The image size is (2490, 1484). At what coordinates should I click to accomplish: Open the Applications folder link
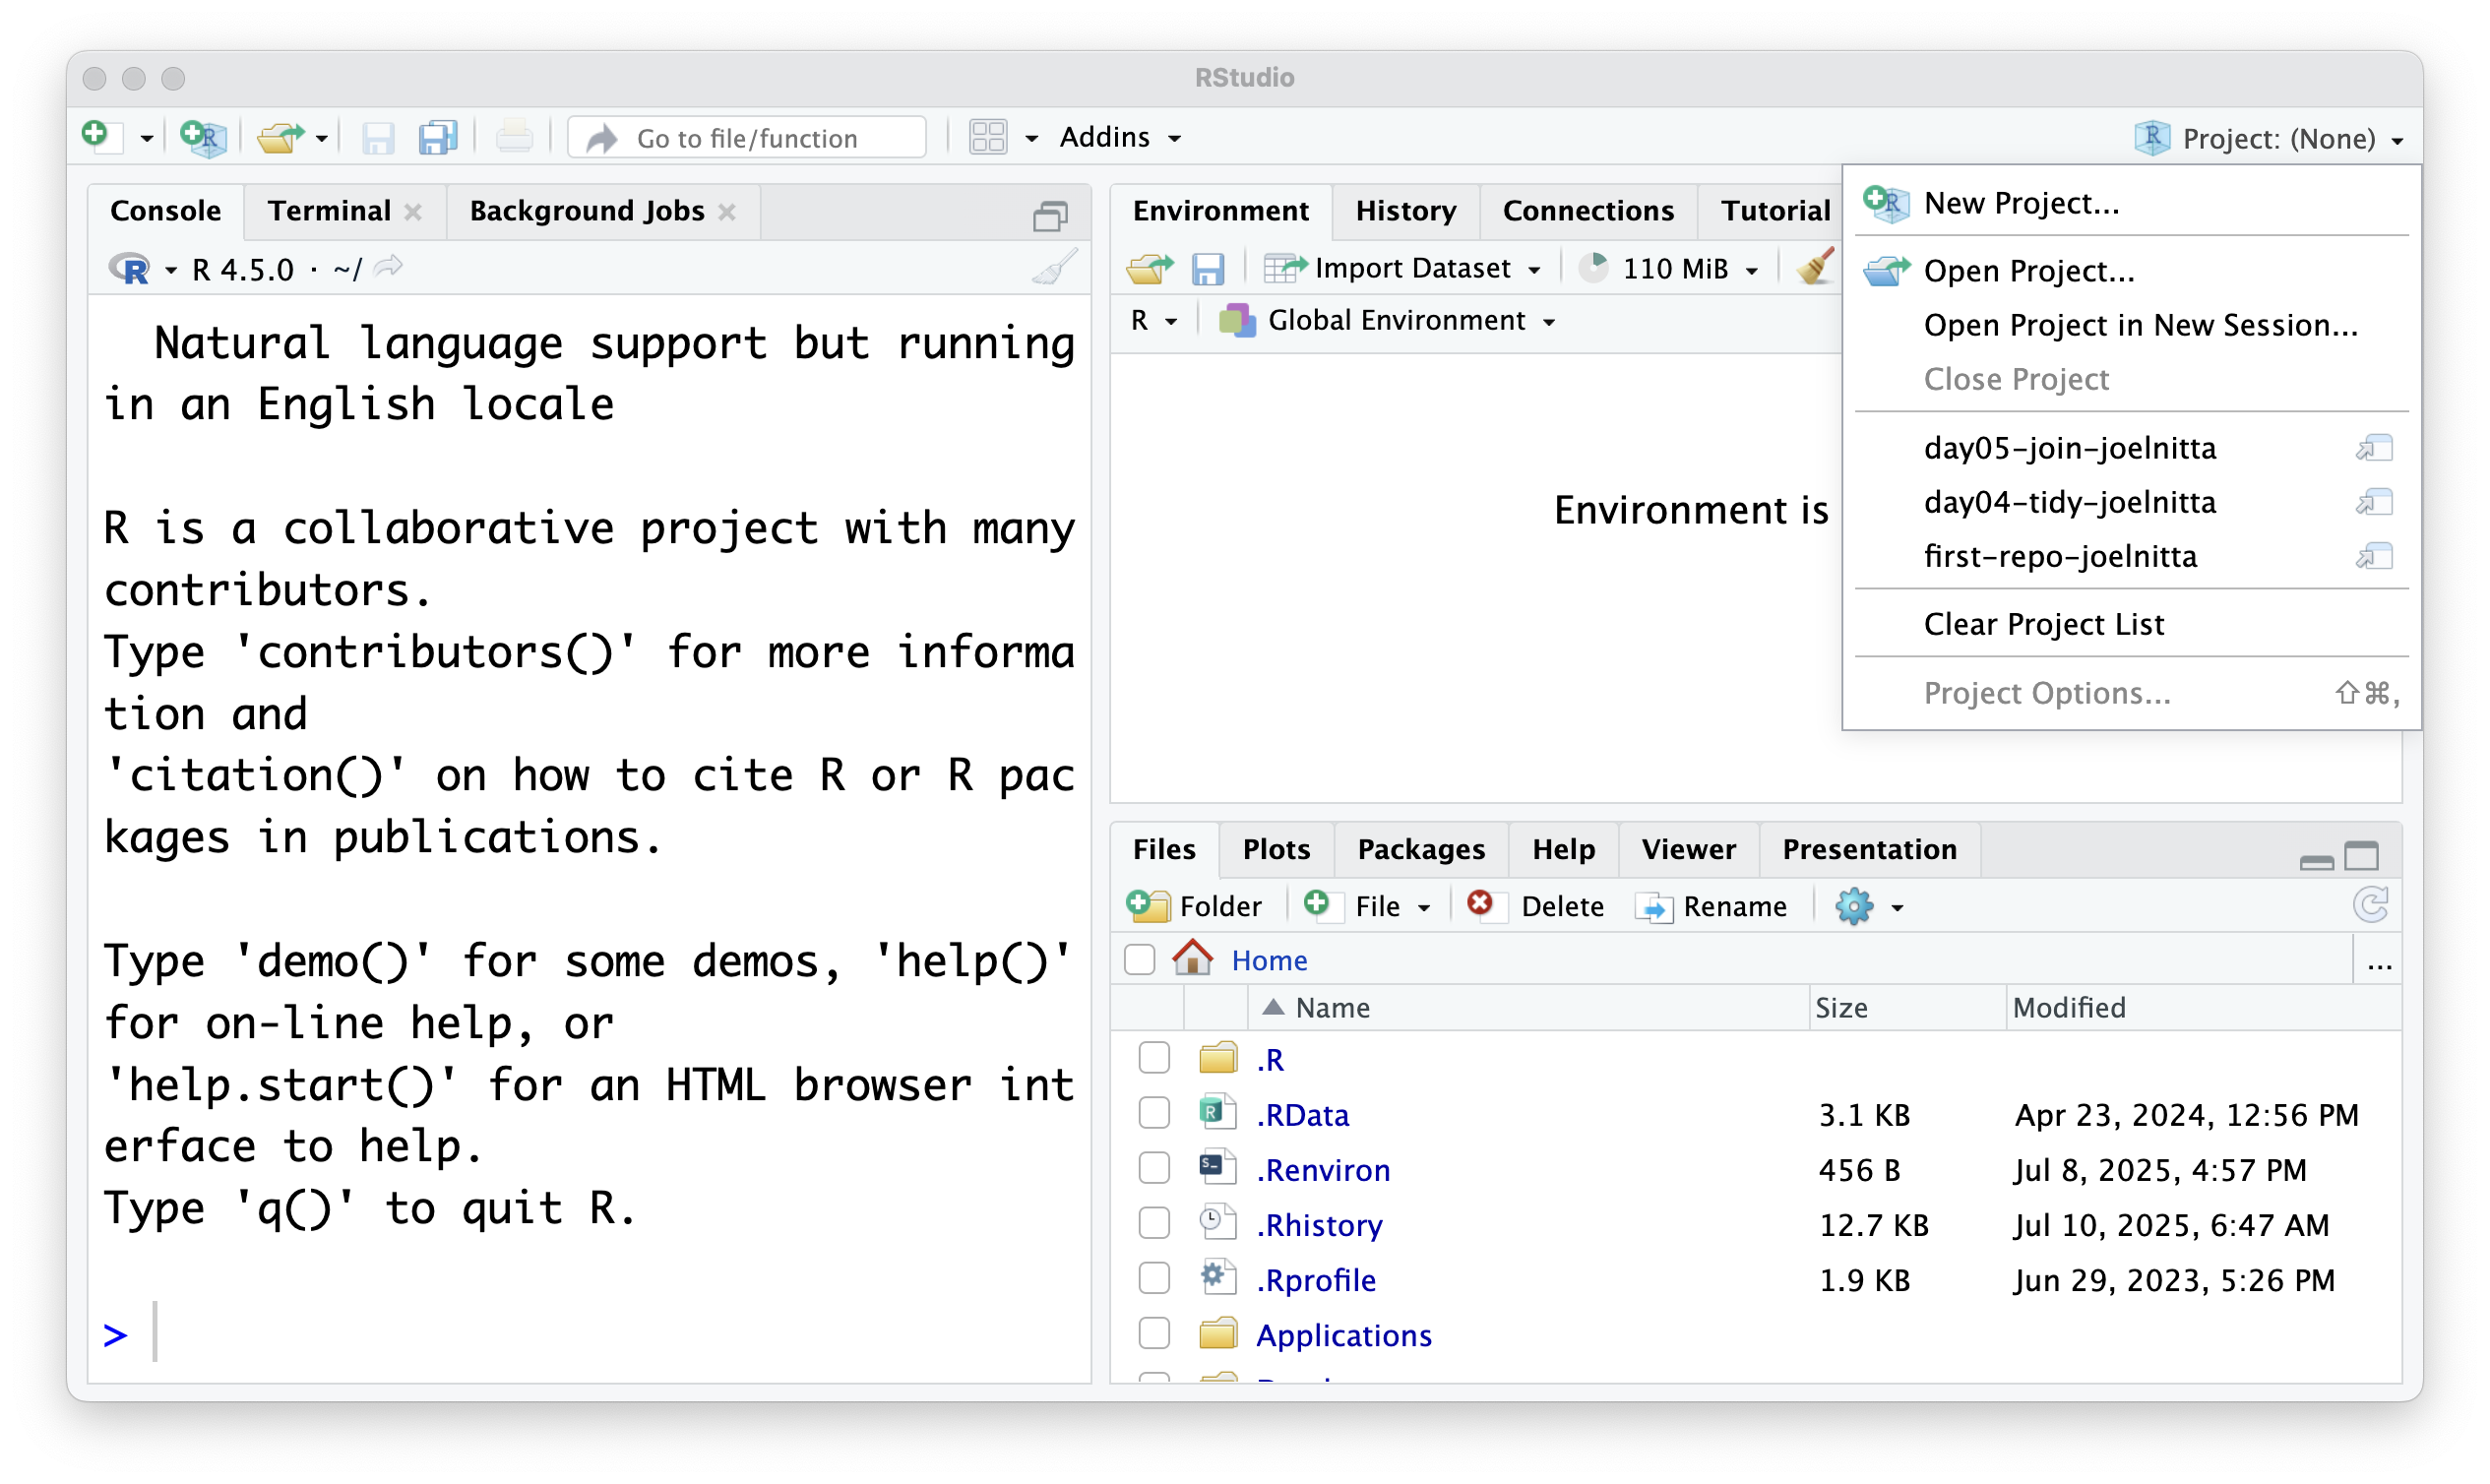coord(1343,1335)
